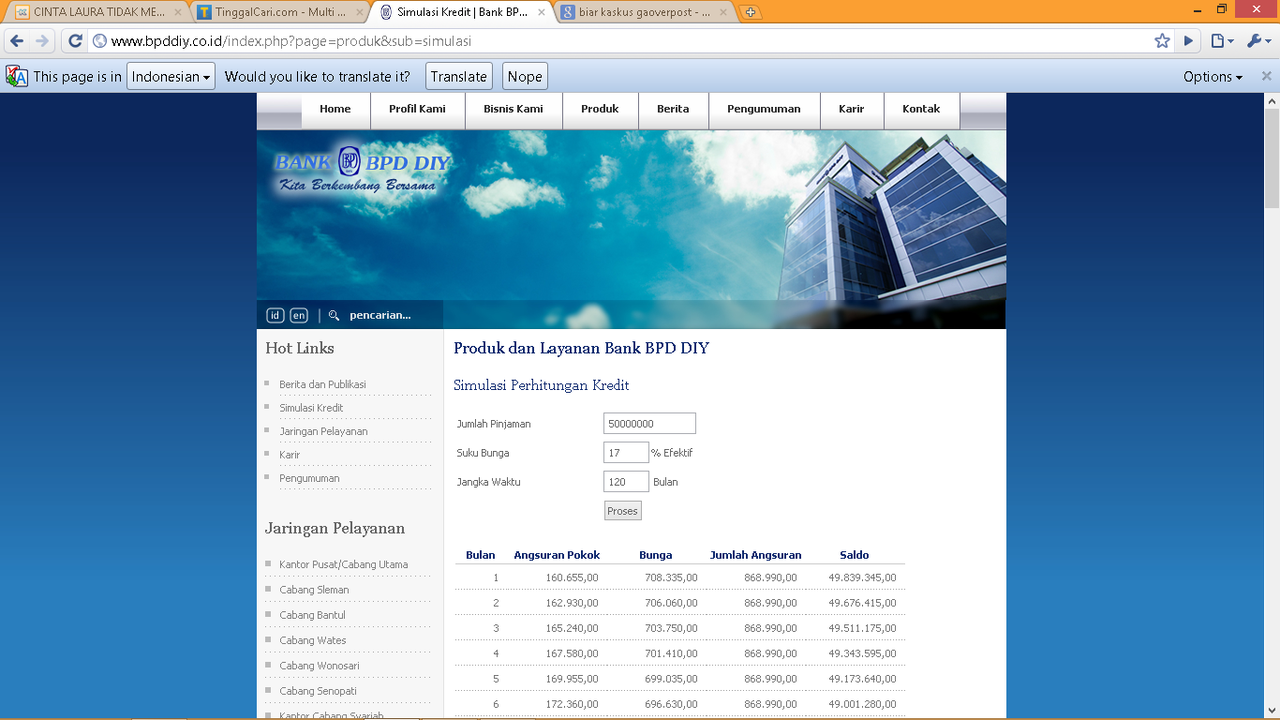
Task: Click the browser forward arrow
Action: point(42,41)
